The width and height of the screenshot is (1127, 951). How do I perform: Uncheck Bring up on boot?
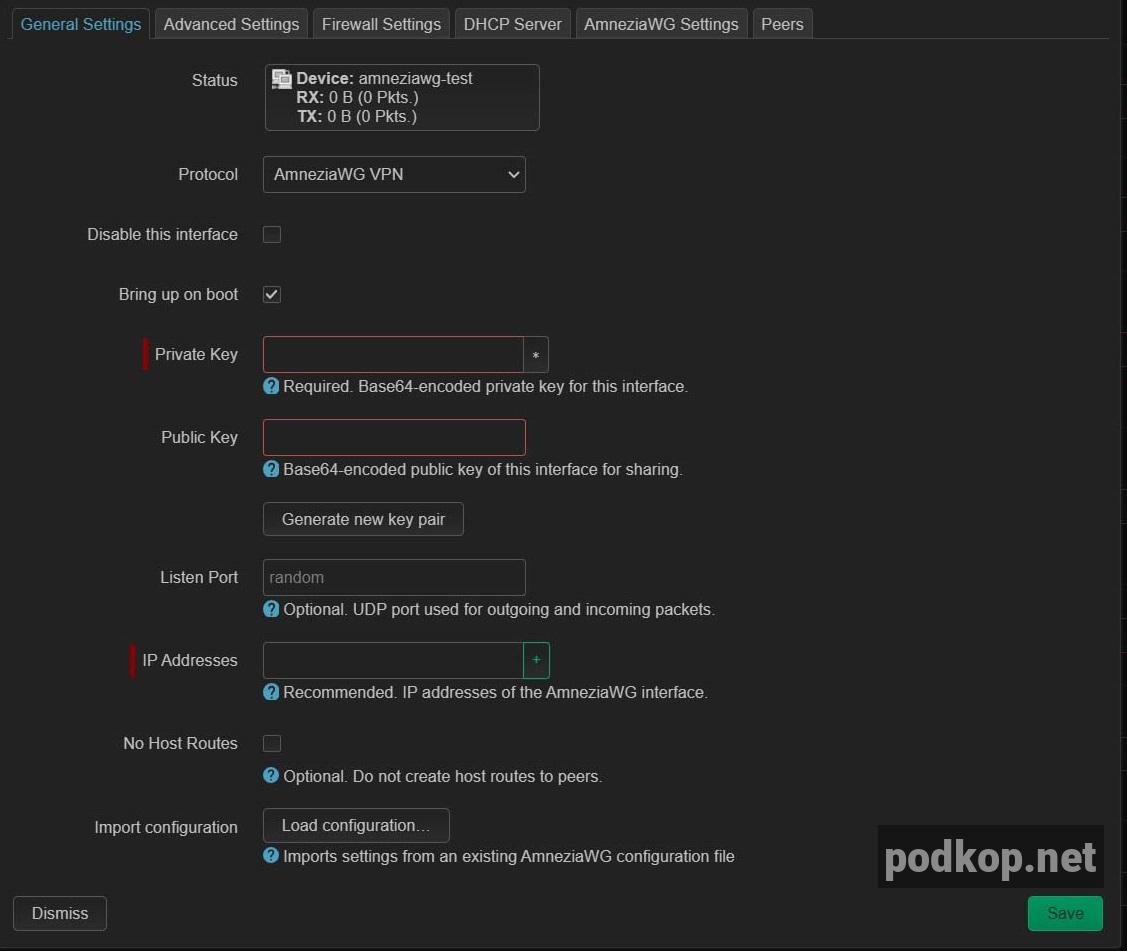tap(271, 294)
